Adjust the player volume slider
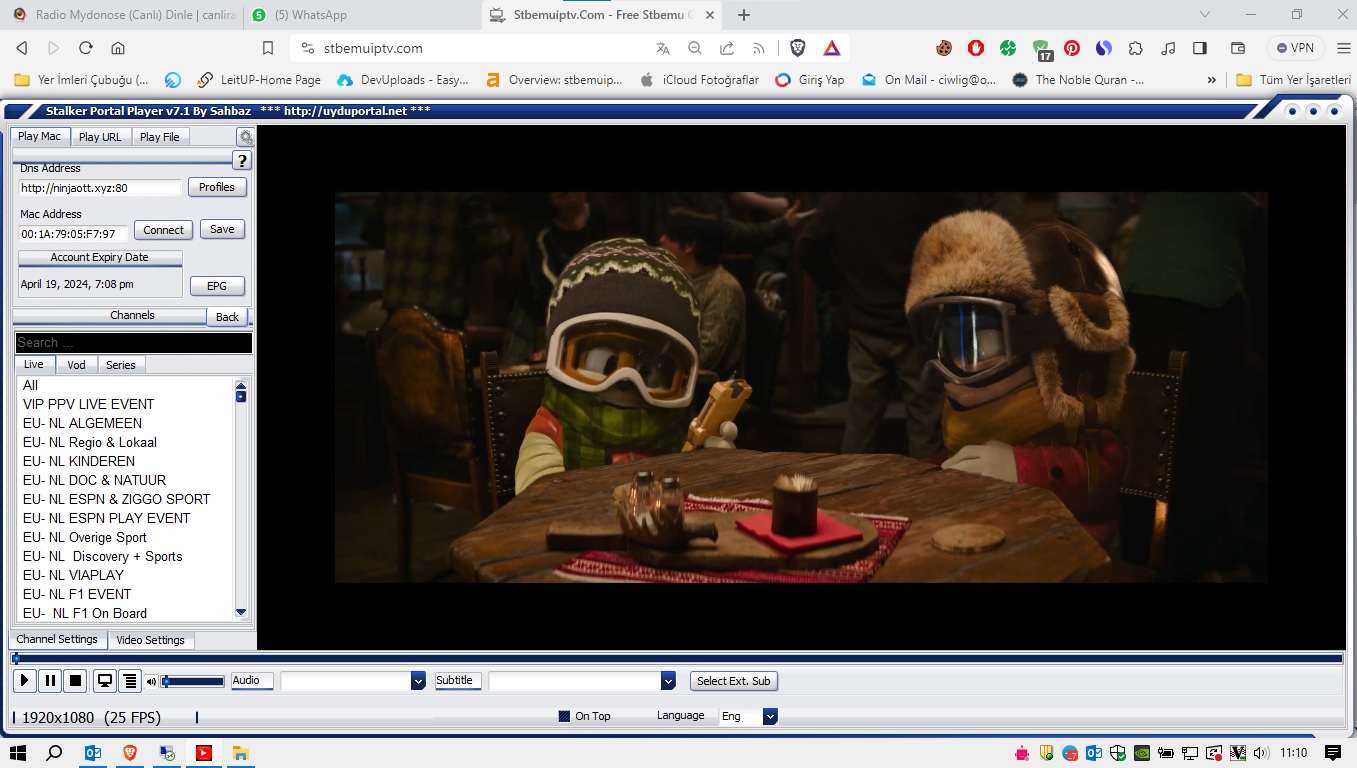This screenshot has width=1357, height=768. coord(193,682)
